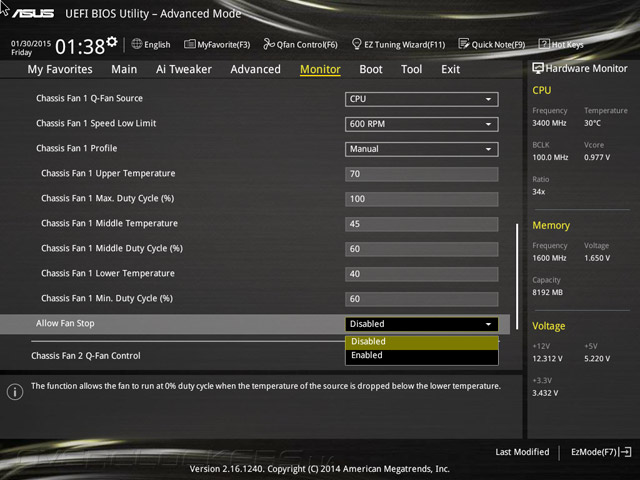Click Last Modified

tap(522, 452)
